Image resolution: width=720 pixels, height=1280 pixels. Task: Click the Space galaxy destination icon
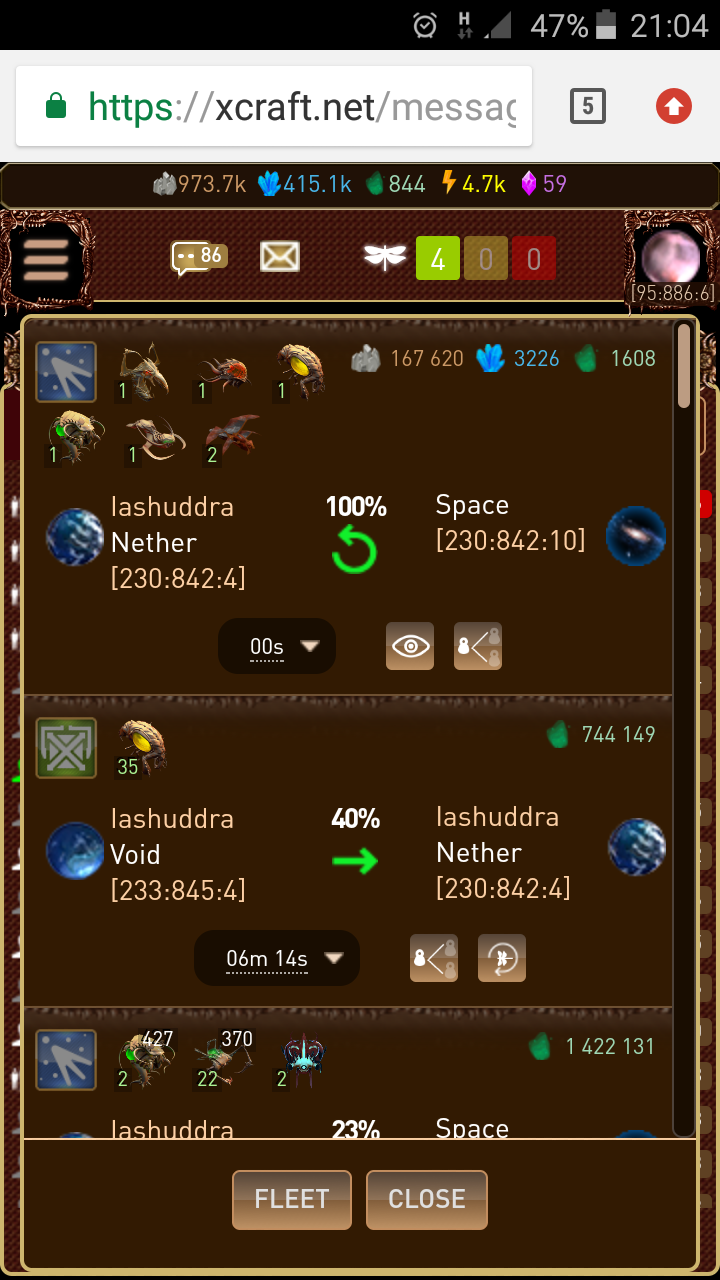637,537
